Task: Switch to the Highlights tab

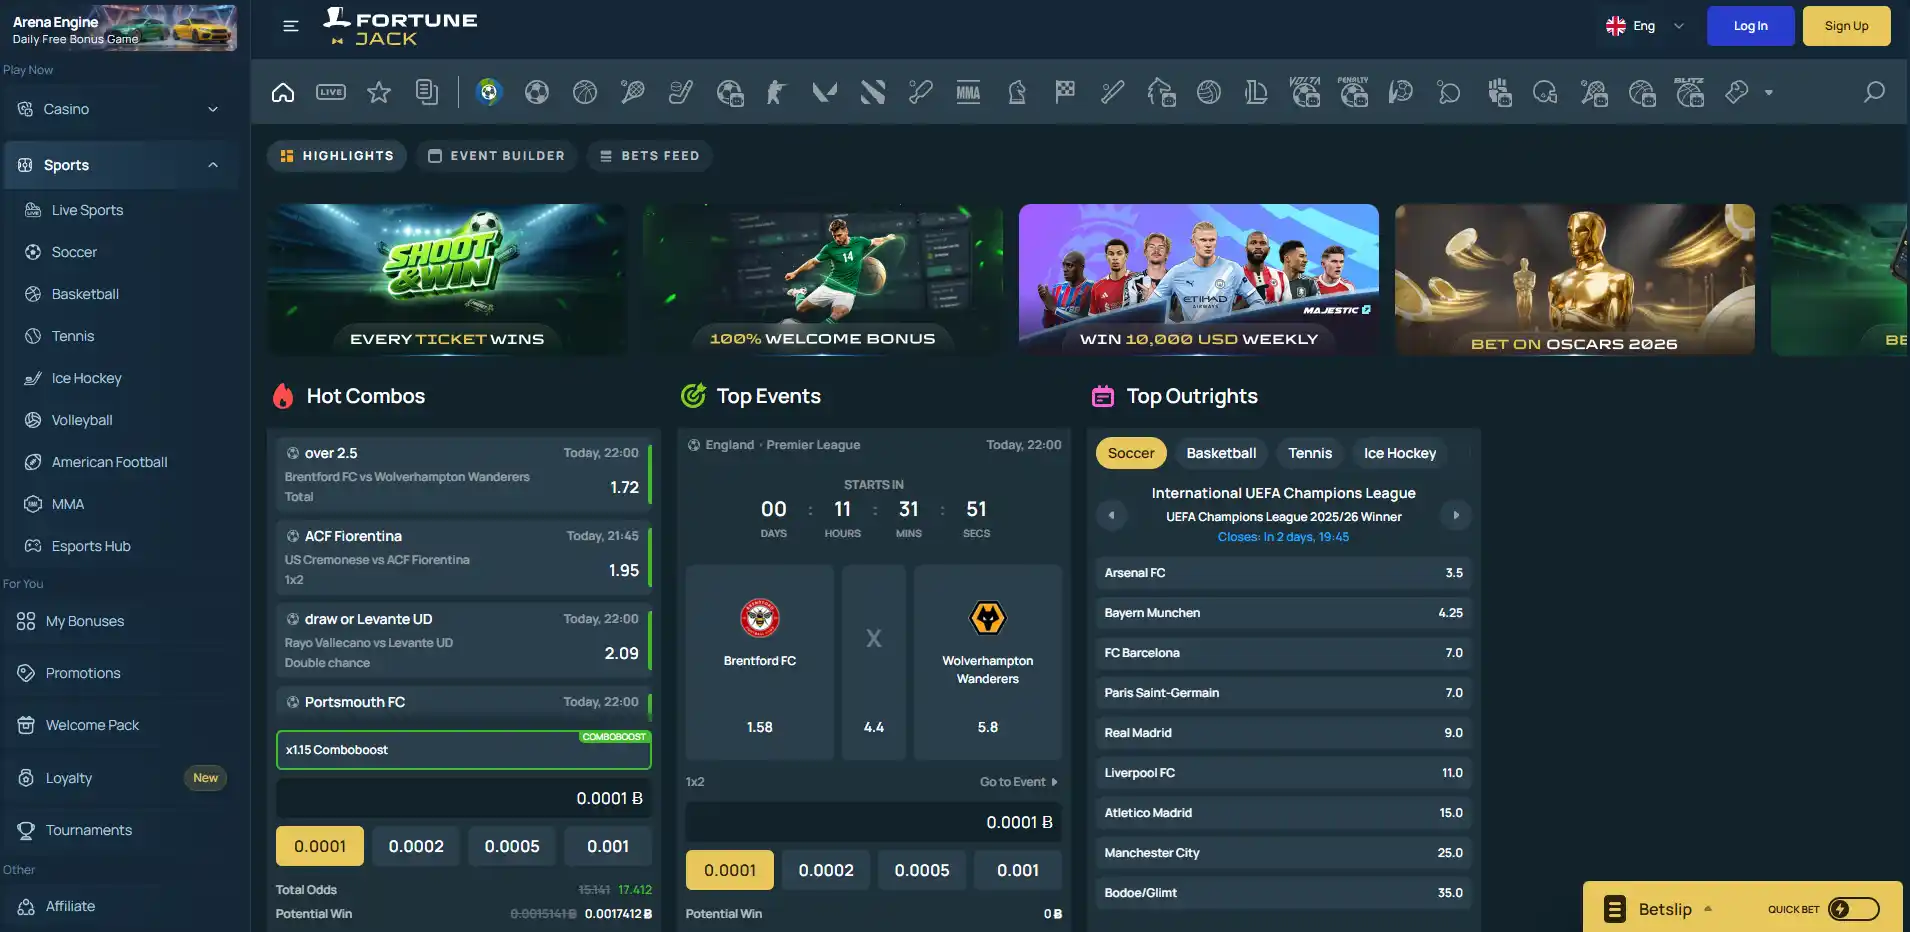Action: [x=337, y=156]
